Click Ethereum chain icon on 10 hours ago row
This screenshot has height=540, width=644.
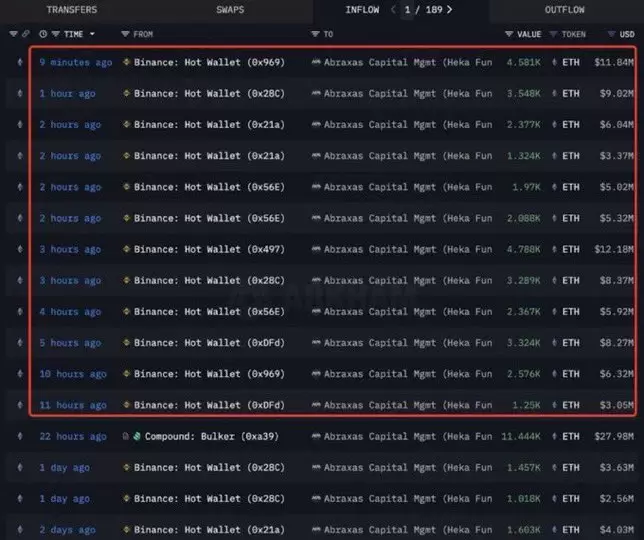[20, 374]
